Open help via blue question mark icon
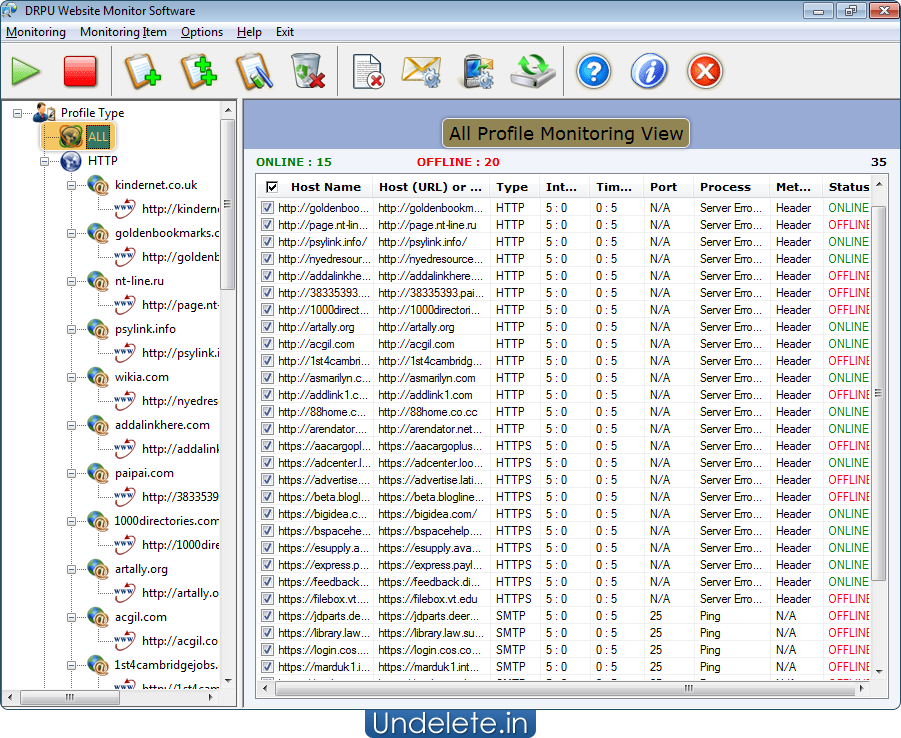This screenshot has width=901, height=738. pos(594,72)
